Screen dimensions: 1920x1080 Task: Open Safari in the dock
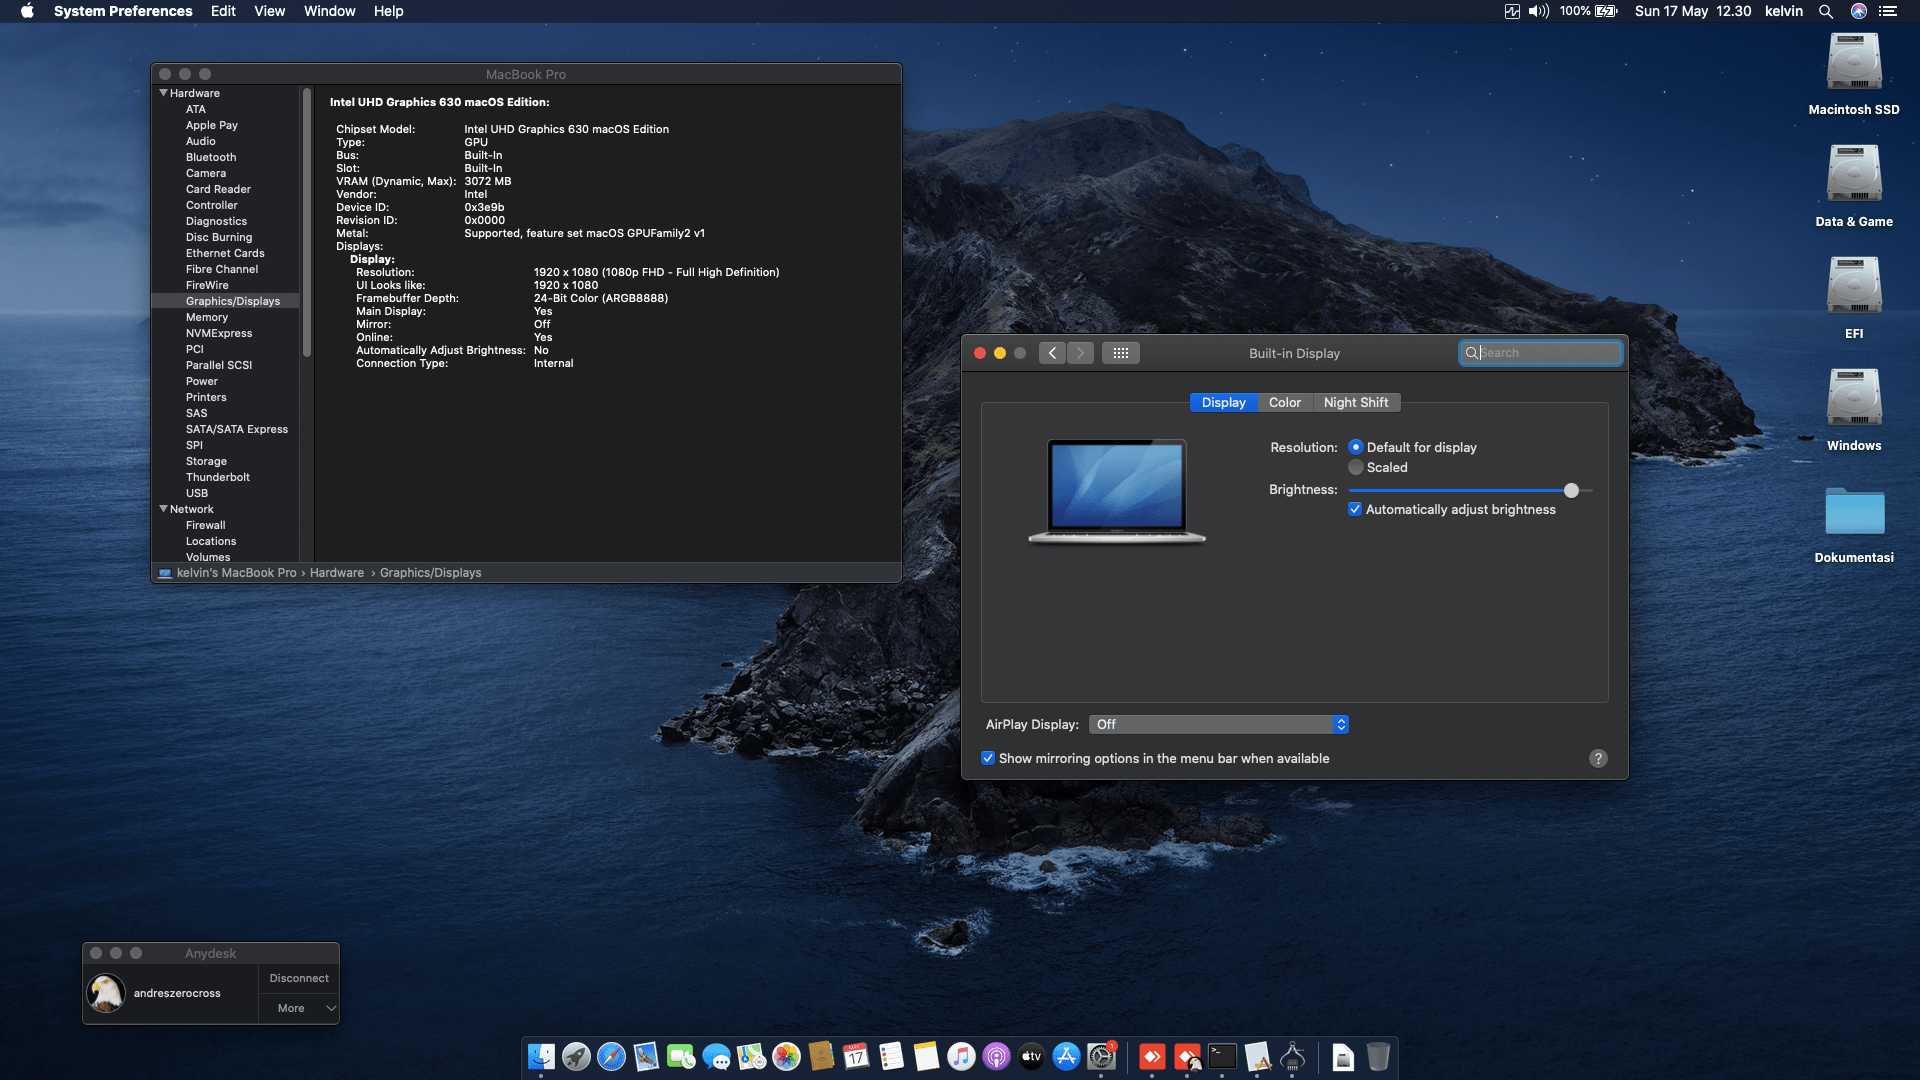click(611, 1057)
